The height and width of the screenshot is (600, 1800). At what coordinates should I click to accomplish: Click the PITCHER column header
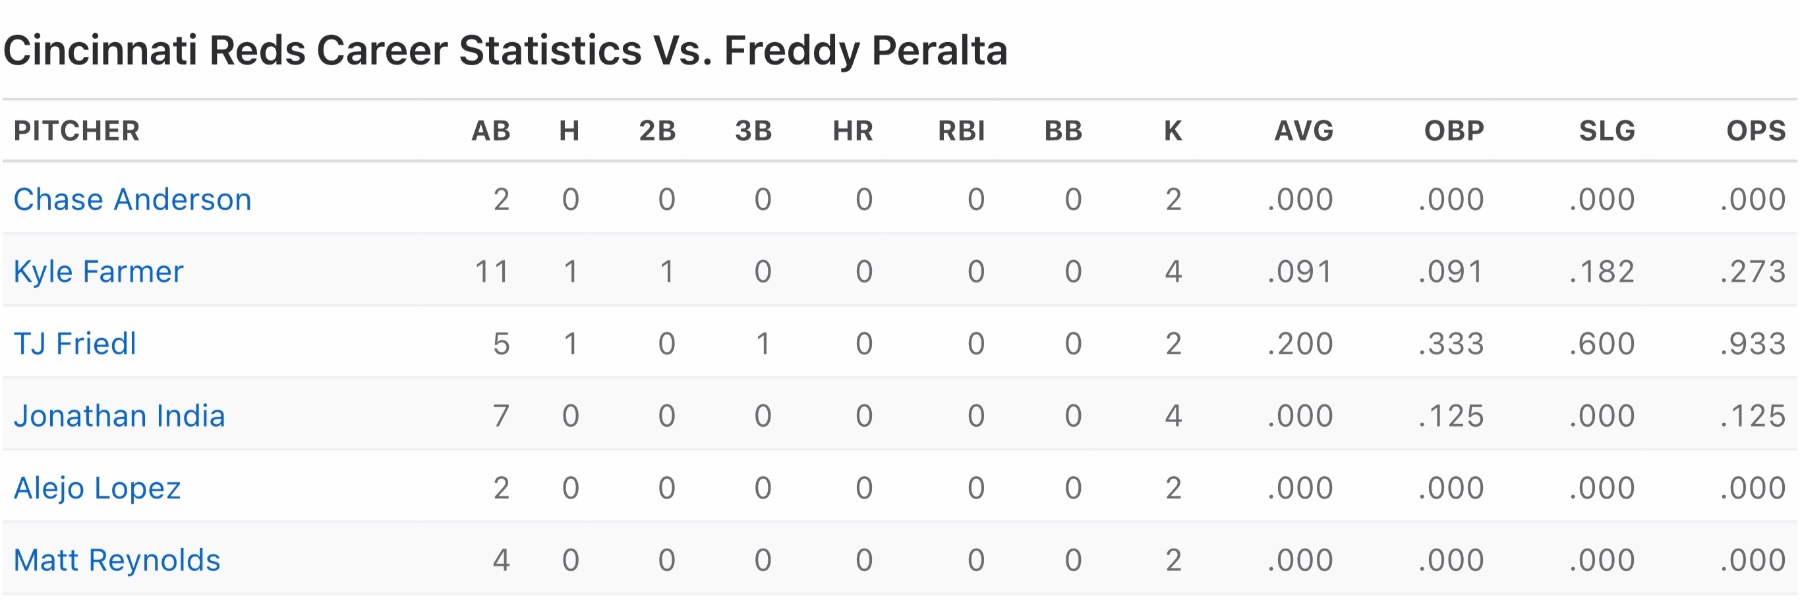pos(76,131)
